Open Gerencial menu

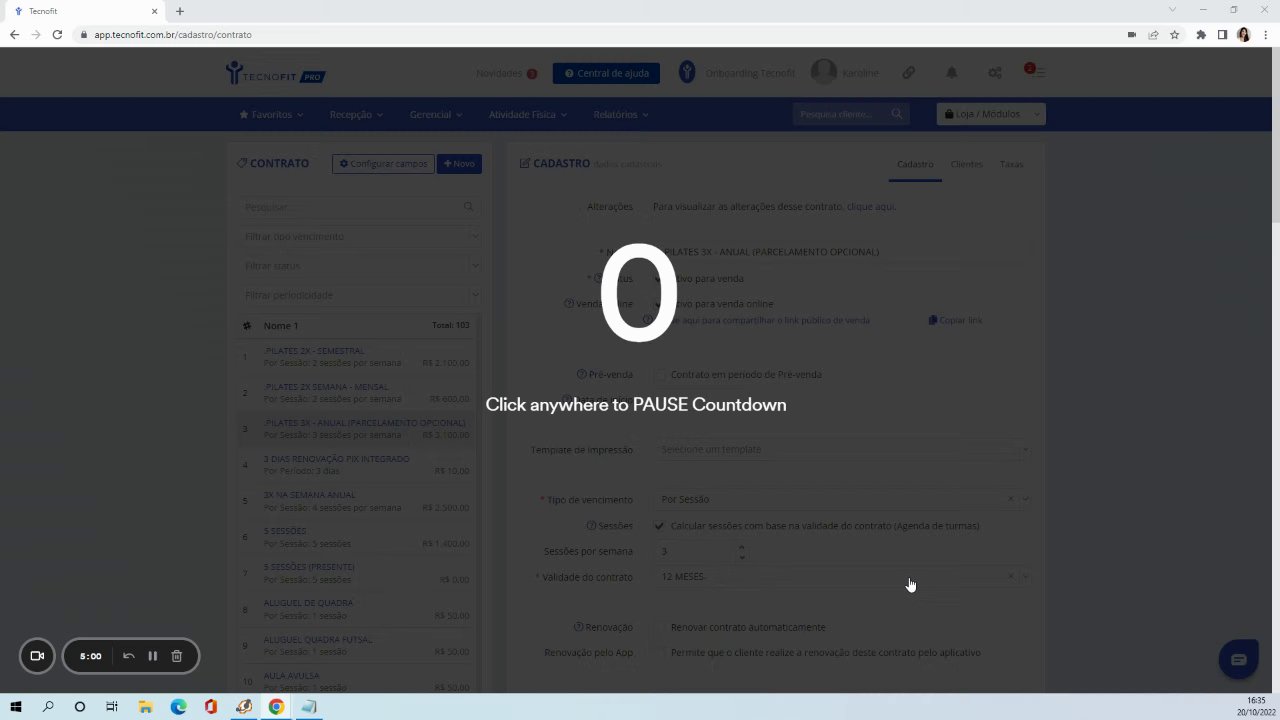tap(436, 115)
